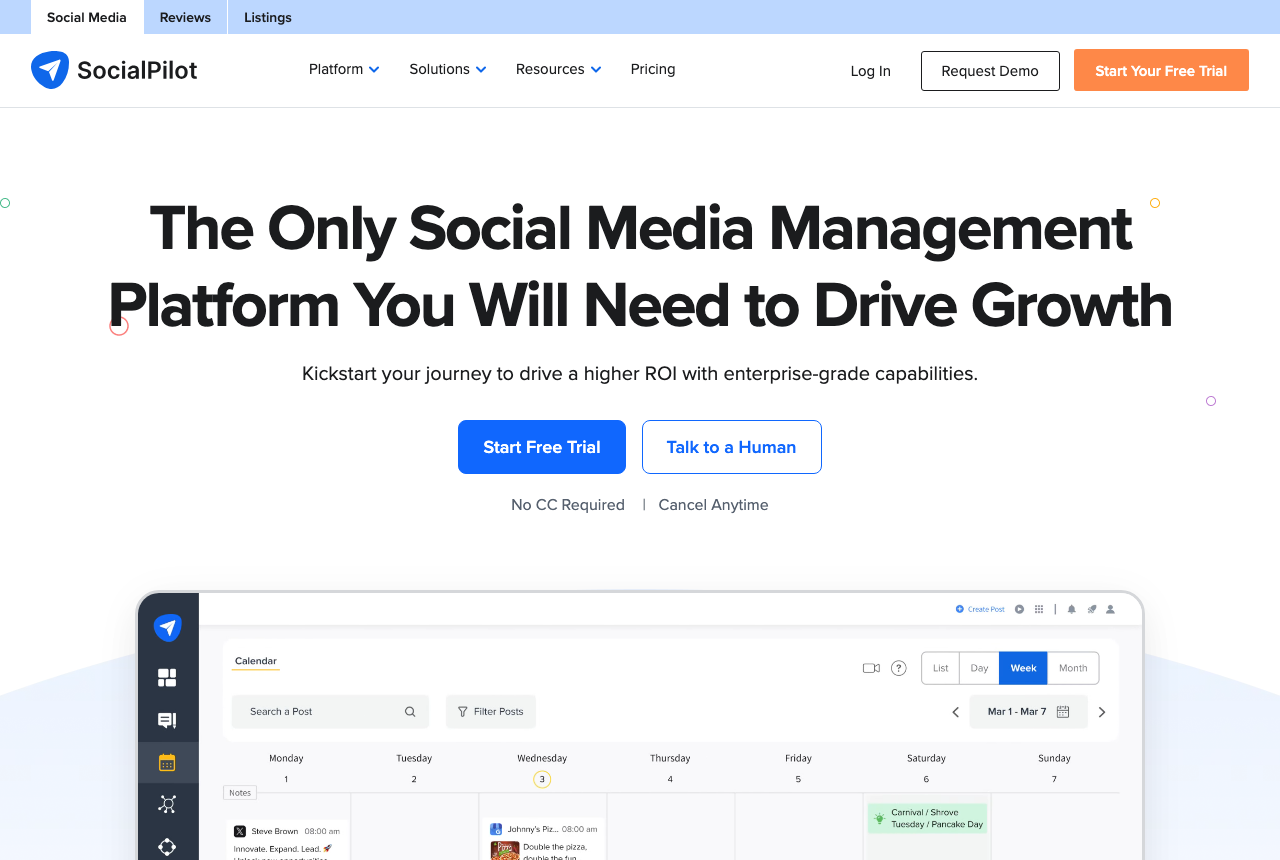
Task: Switch to the Listings tab
Action: (268, 17)
